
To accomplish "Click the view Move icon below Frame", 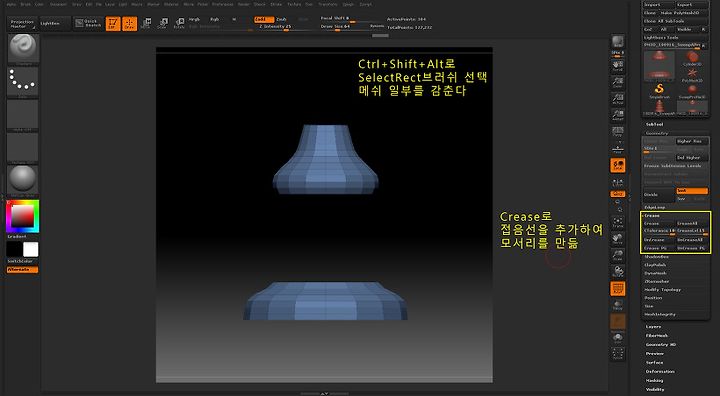I will (x=618, y=239).
